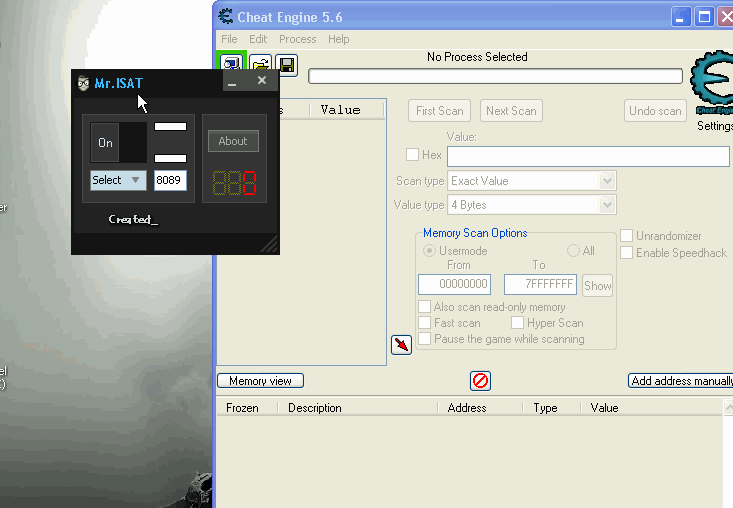Sort by Description column header

pos(358,408)
